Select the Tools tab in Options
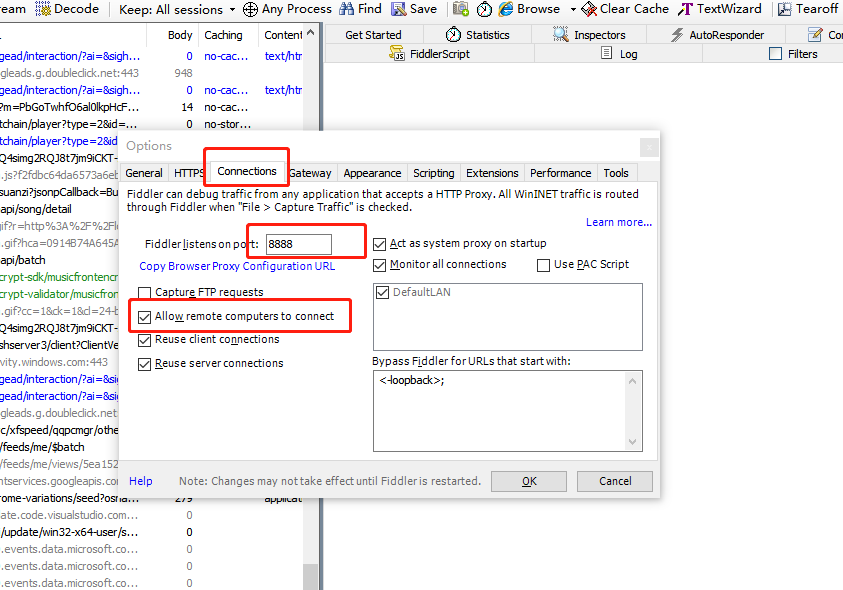Image resolution: width=843 pixels, height=590 pixels. [x=616, y=173]
